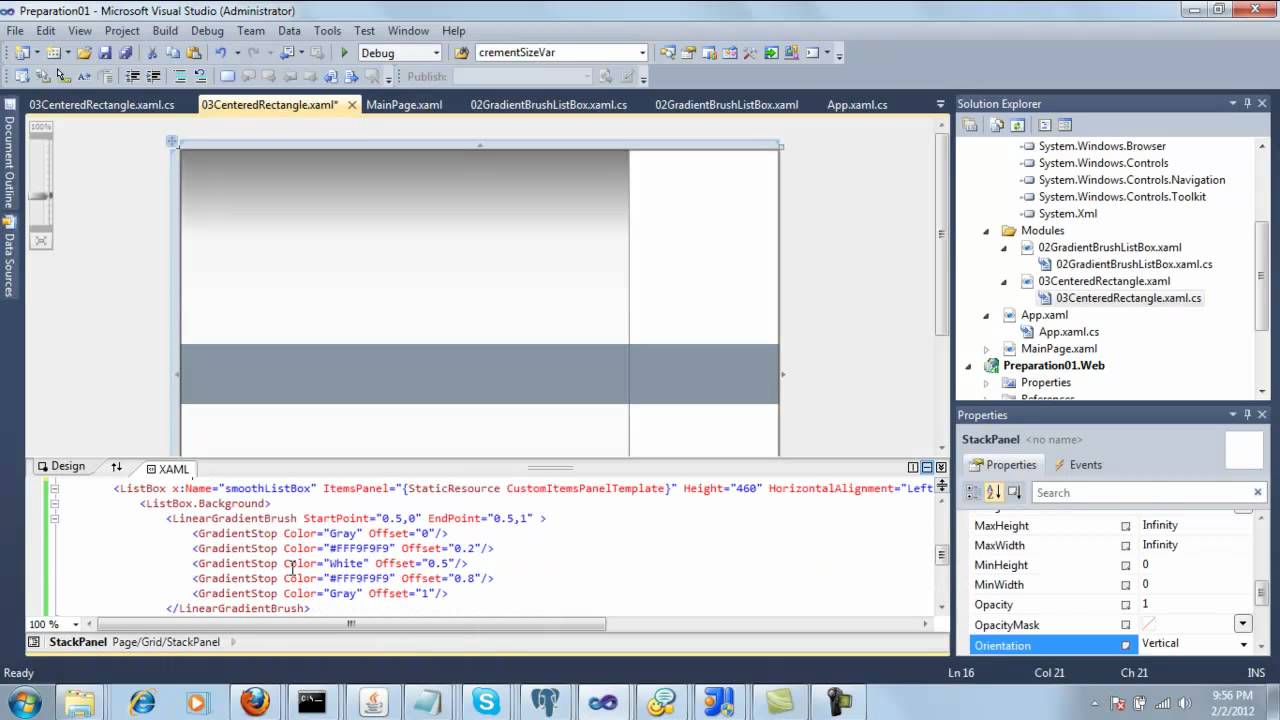Click the Copy icon in toolbar
Screen dimensions: 1280x720
tap(172, 53)
